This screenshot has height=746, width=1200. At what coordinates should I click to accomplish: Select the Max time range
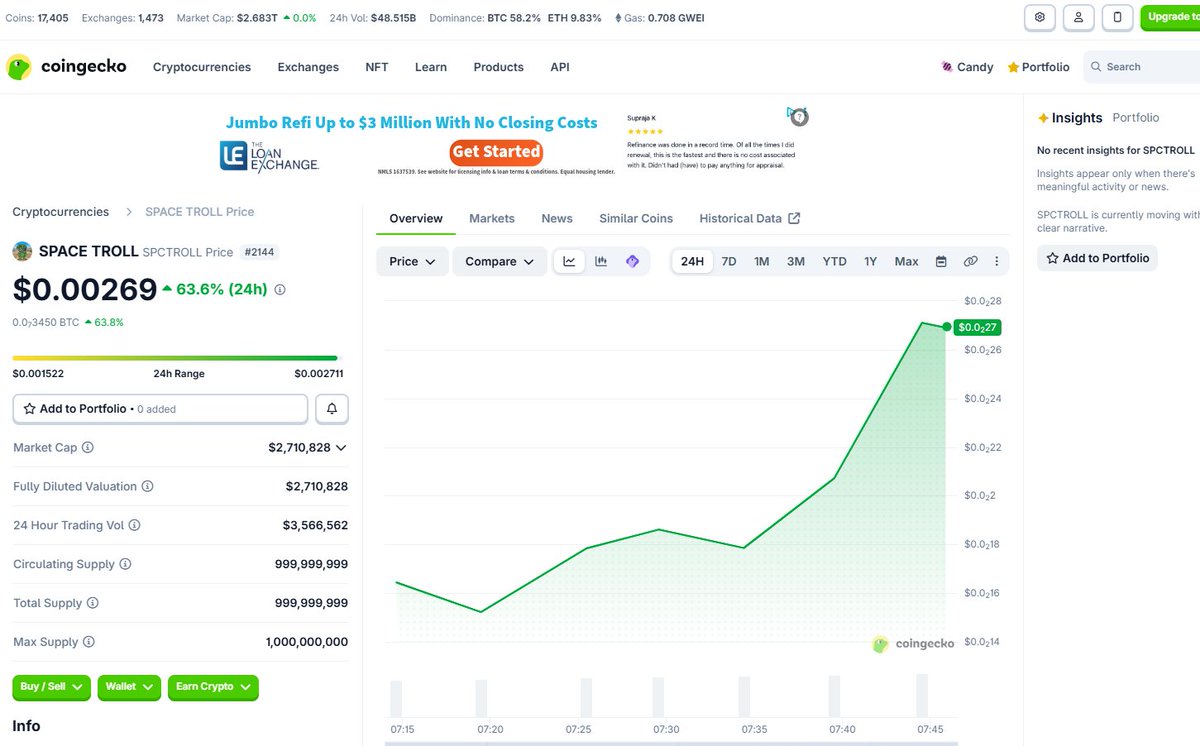click(x=906, y=261)
